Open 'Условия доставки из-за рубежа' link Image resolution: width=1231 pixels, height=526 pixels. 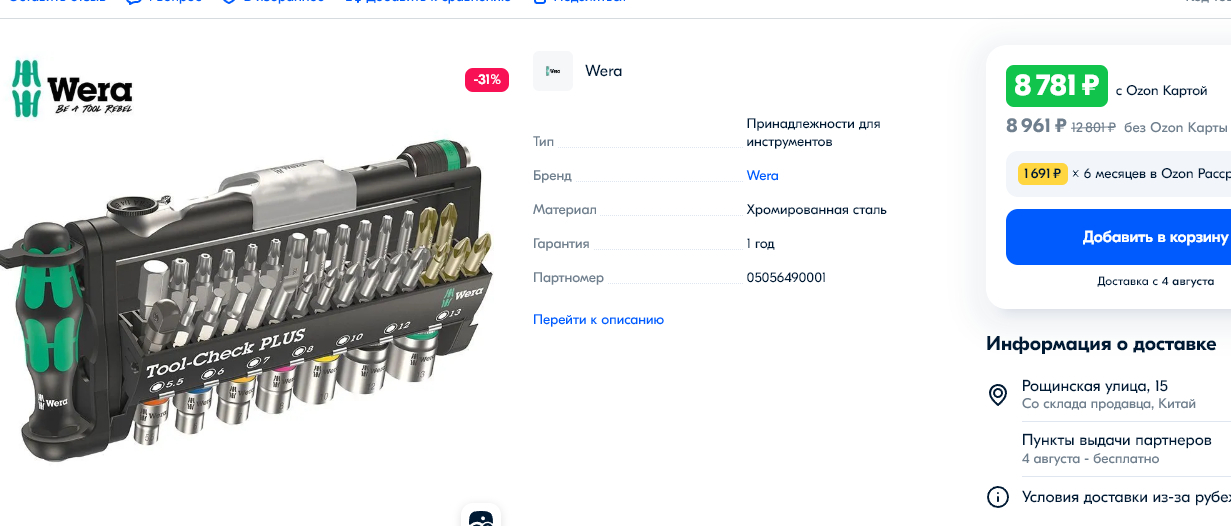click(1126, 497)
